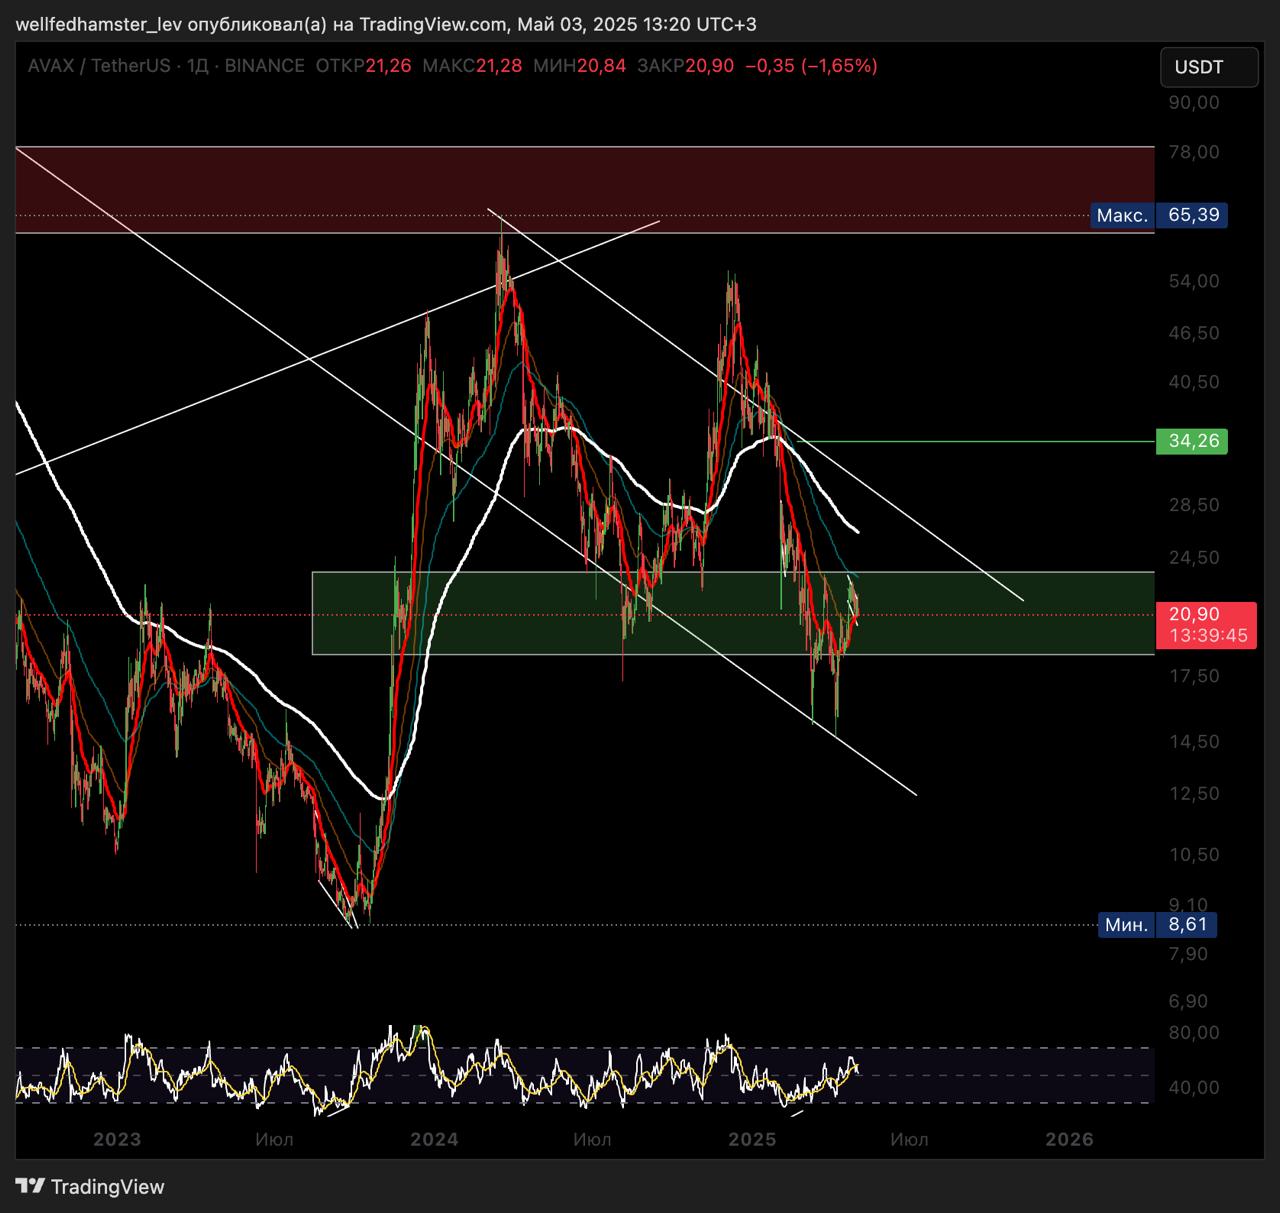This screenshot has height=1213, width=1280.
Task: Click the 78,00 price axis label
Action: pos(1194,152)
